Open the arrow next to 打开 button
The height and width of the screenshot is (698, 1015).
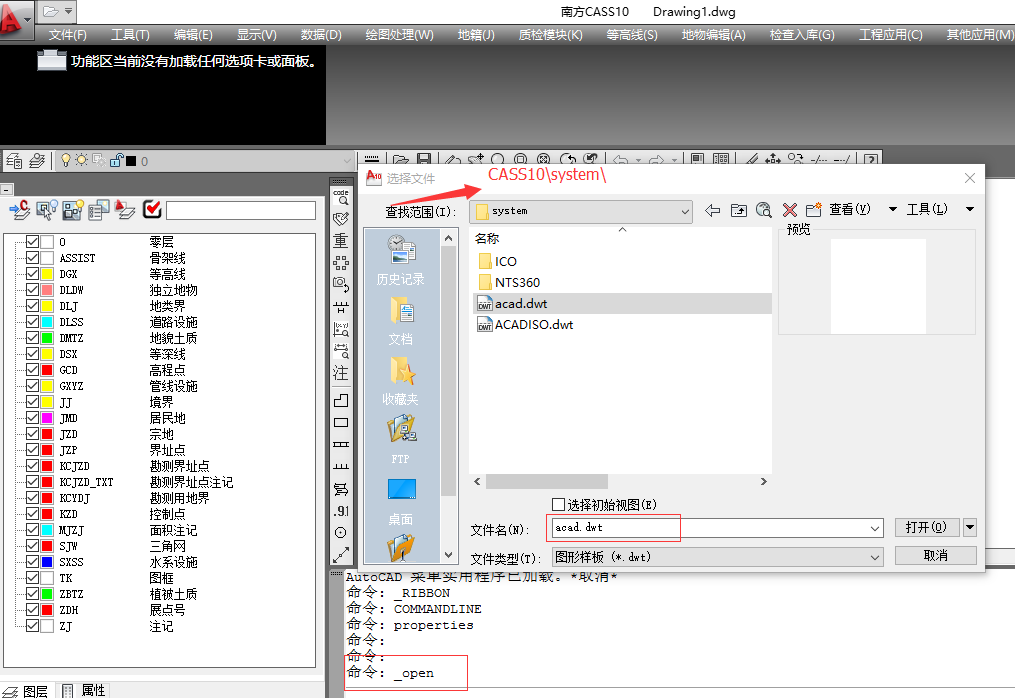point(970,527)
